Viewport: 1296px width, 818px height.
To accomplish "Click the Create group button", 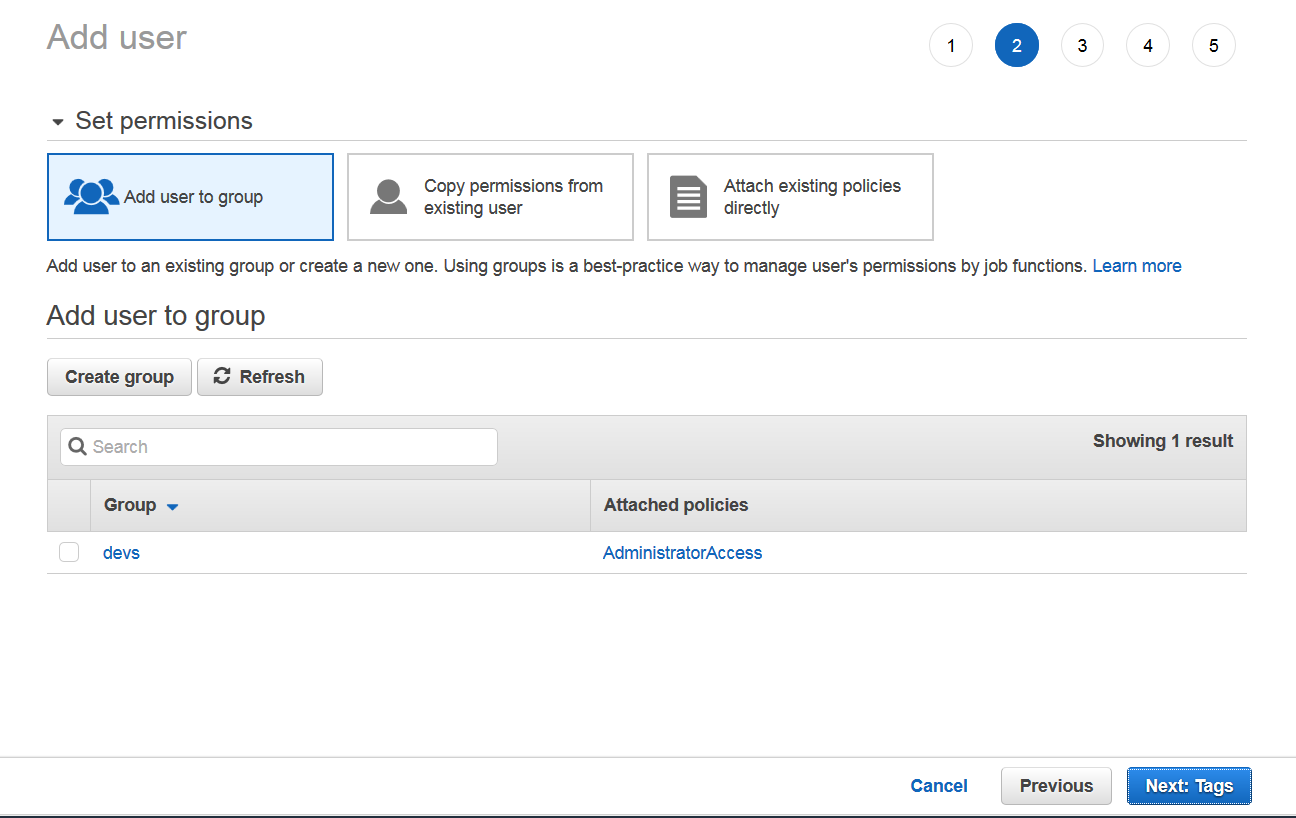I will [x=119, y=377].
